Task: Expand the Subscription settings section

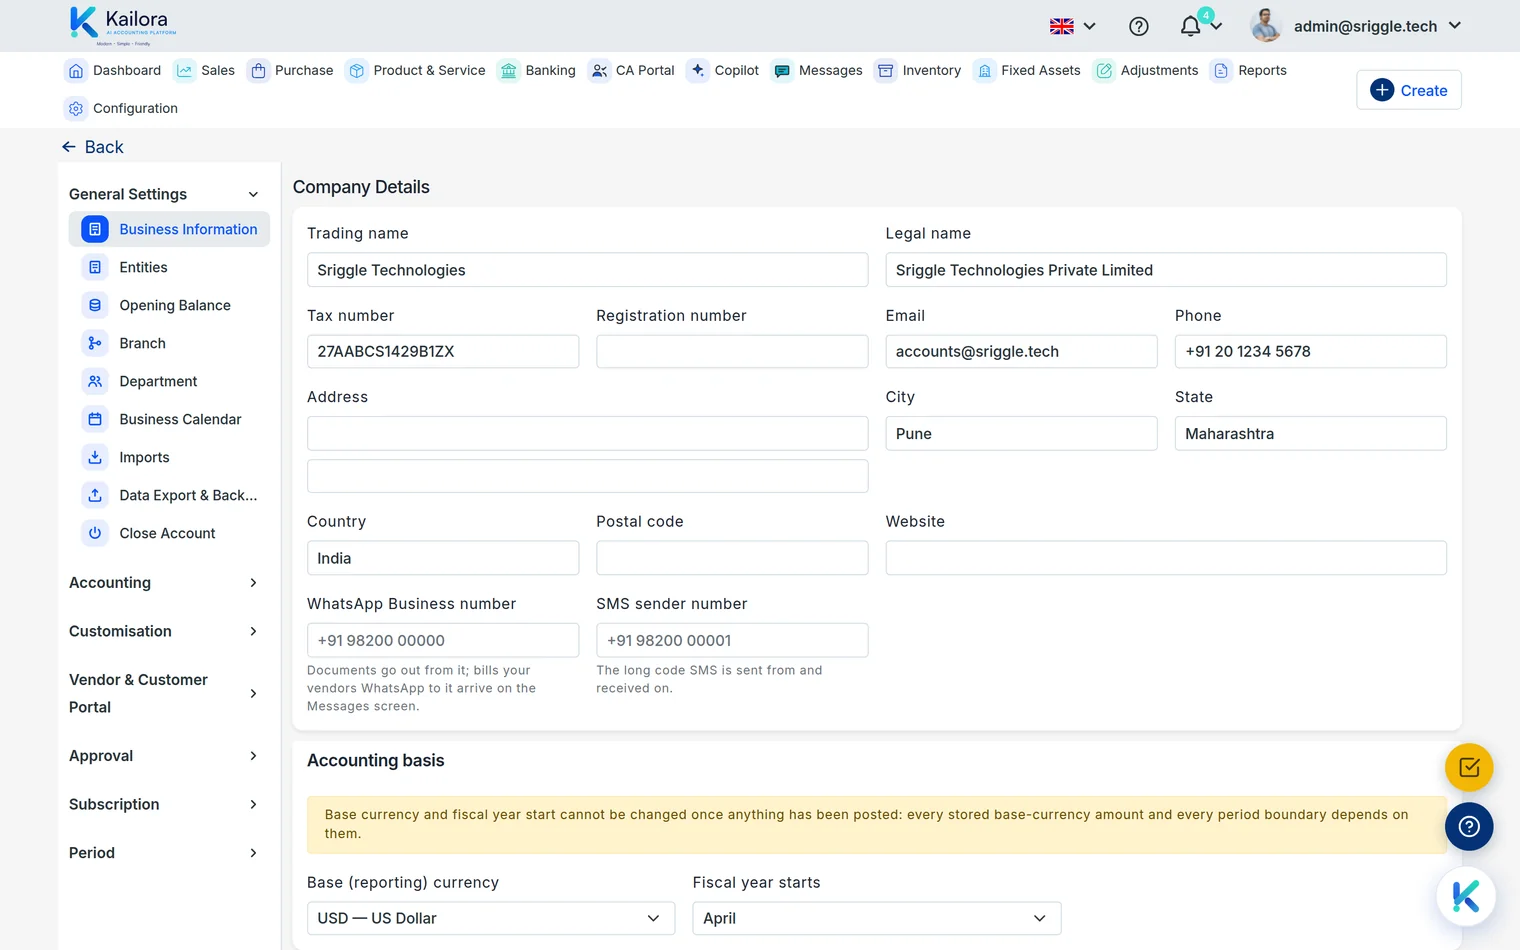Action: pyautogui.click(x=164, y=805)
